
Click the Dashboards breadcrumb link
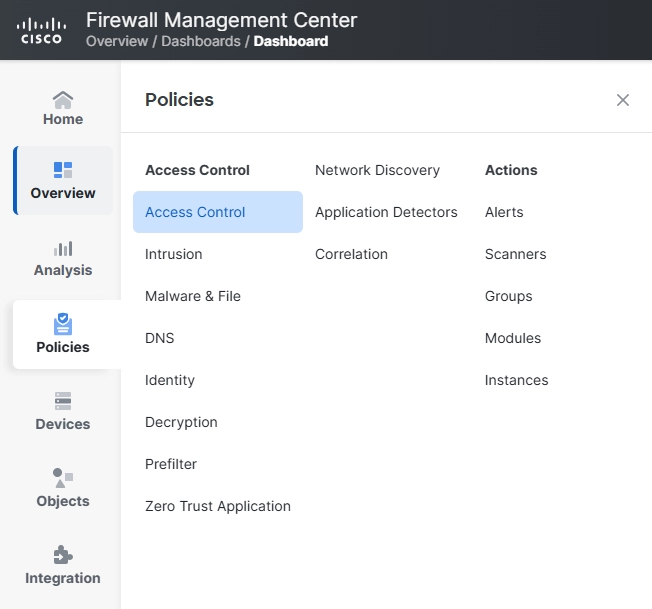[201, 41]
